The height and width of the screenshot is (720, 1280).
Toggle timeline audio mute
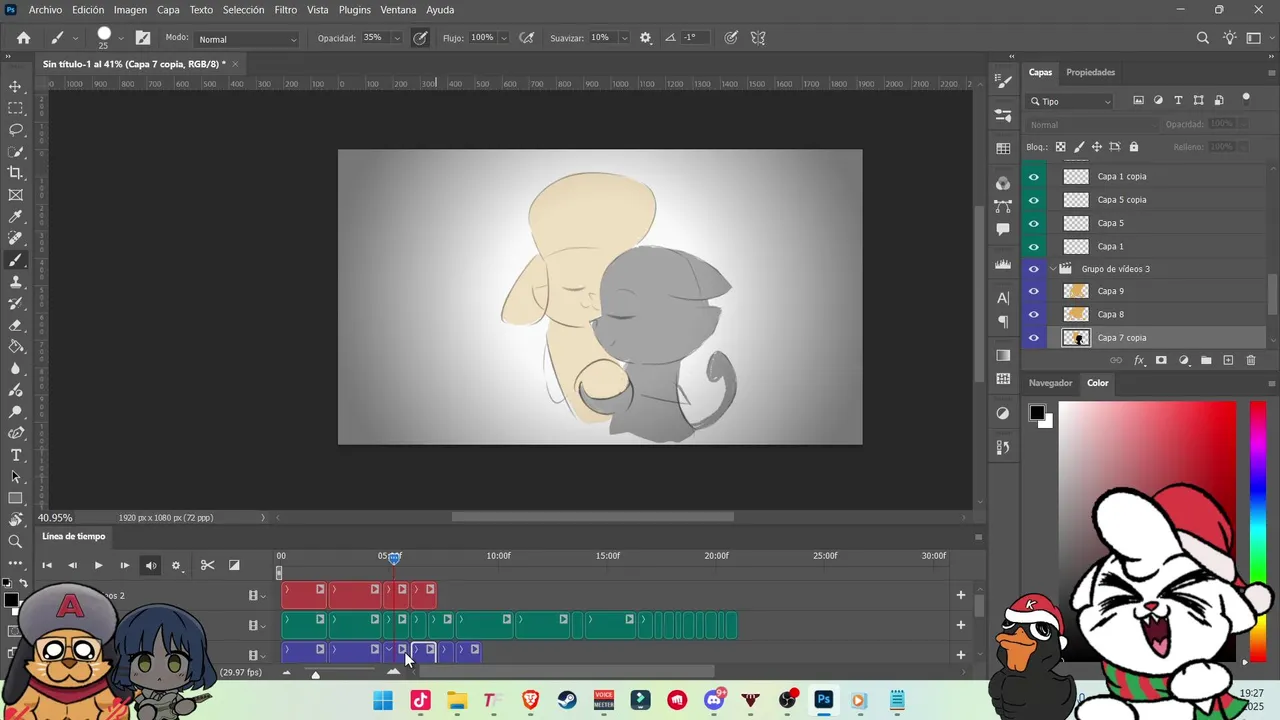pos(151,565)
